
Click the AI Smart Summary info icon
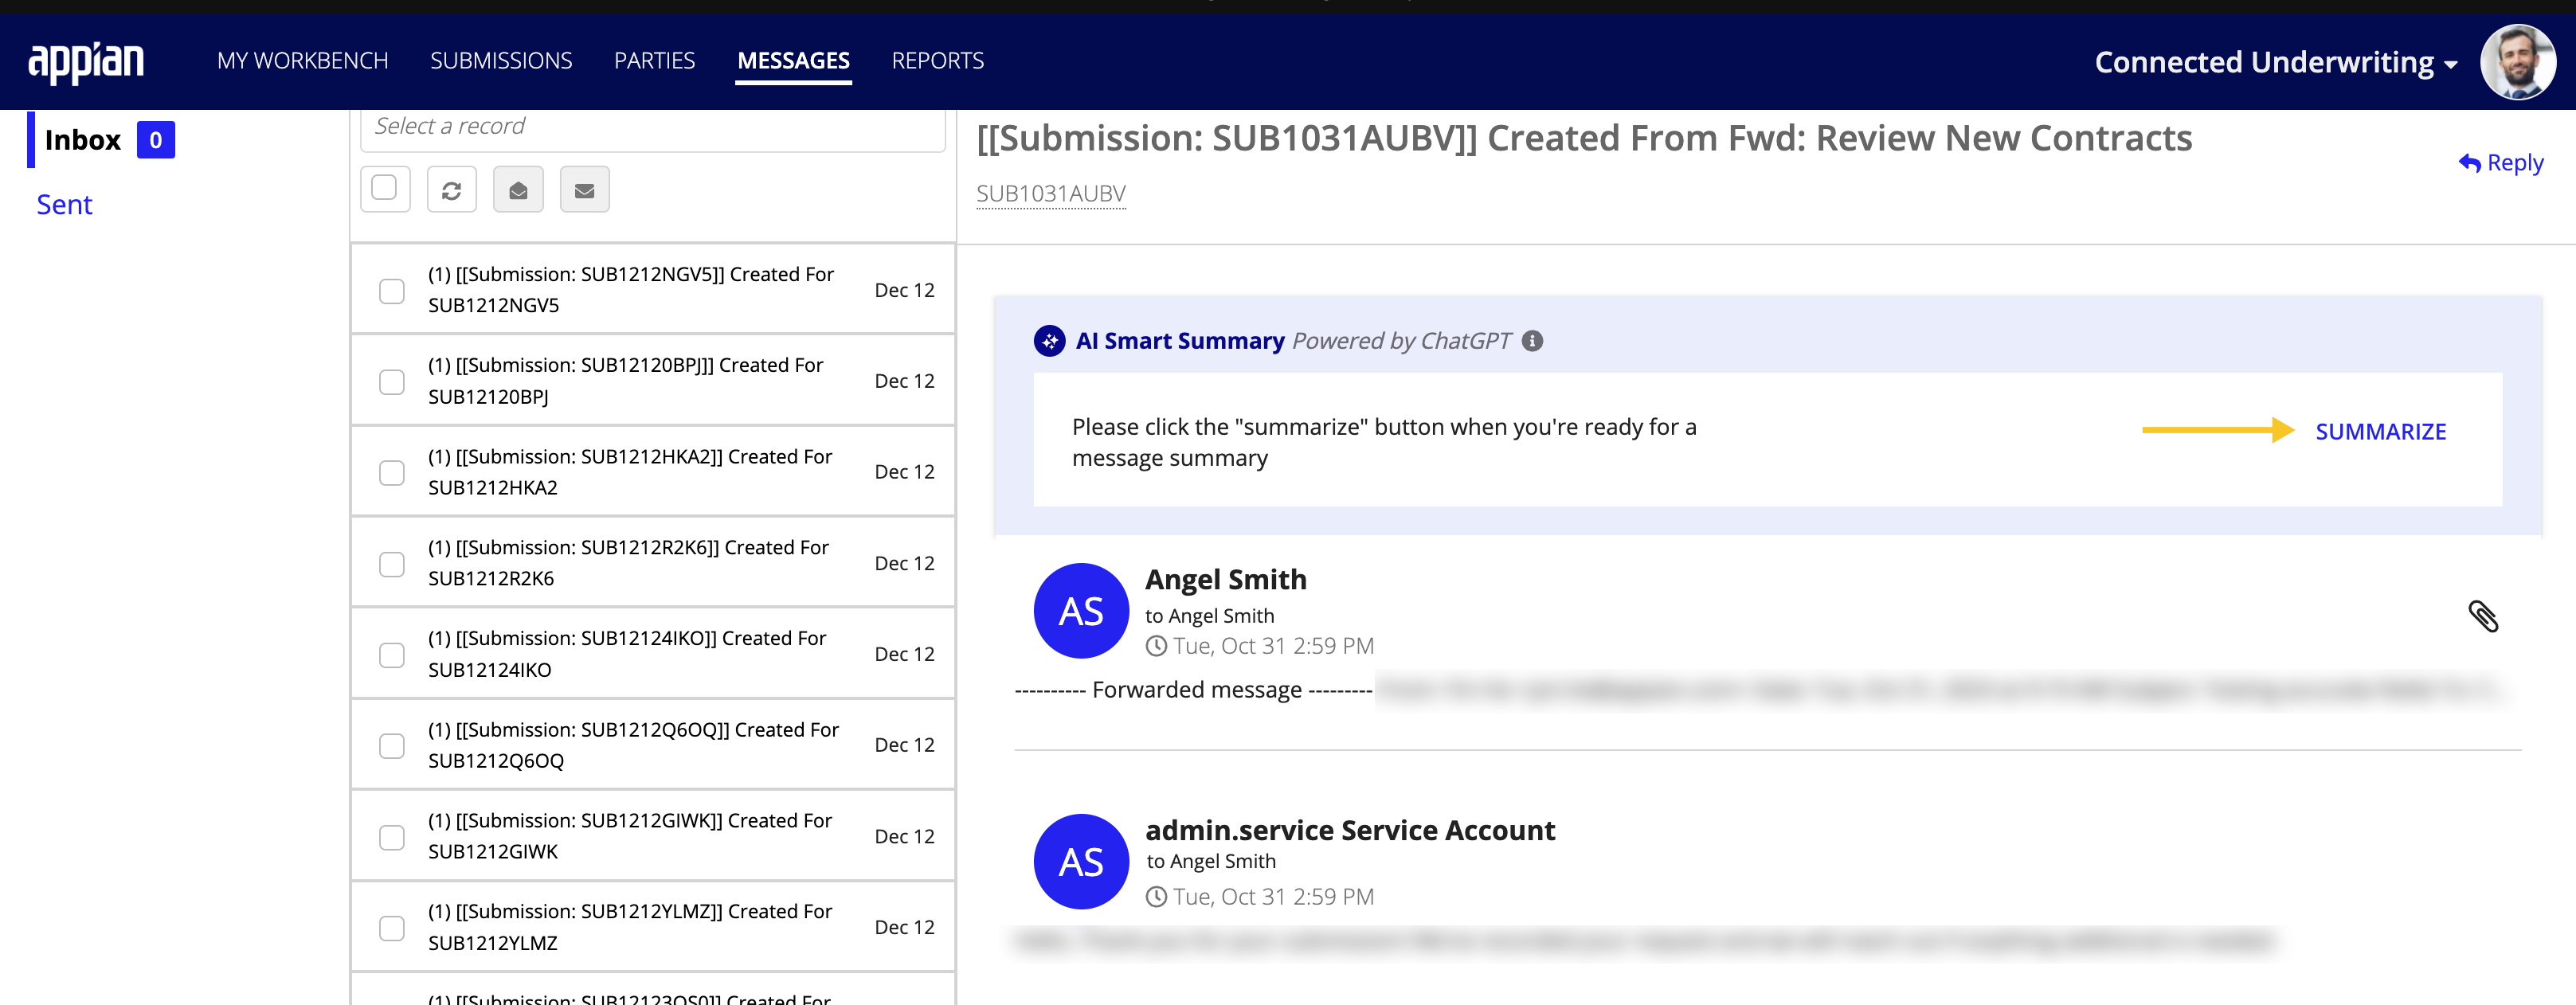[1532, 341]
